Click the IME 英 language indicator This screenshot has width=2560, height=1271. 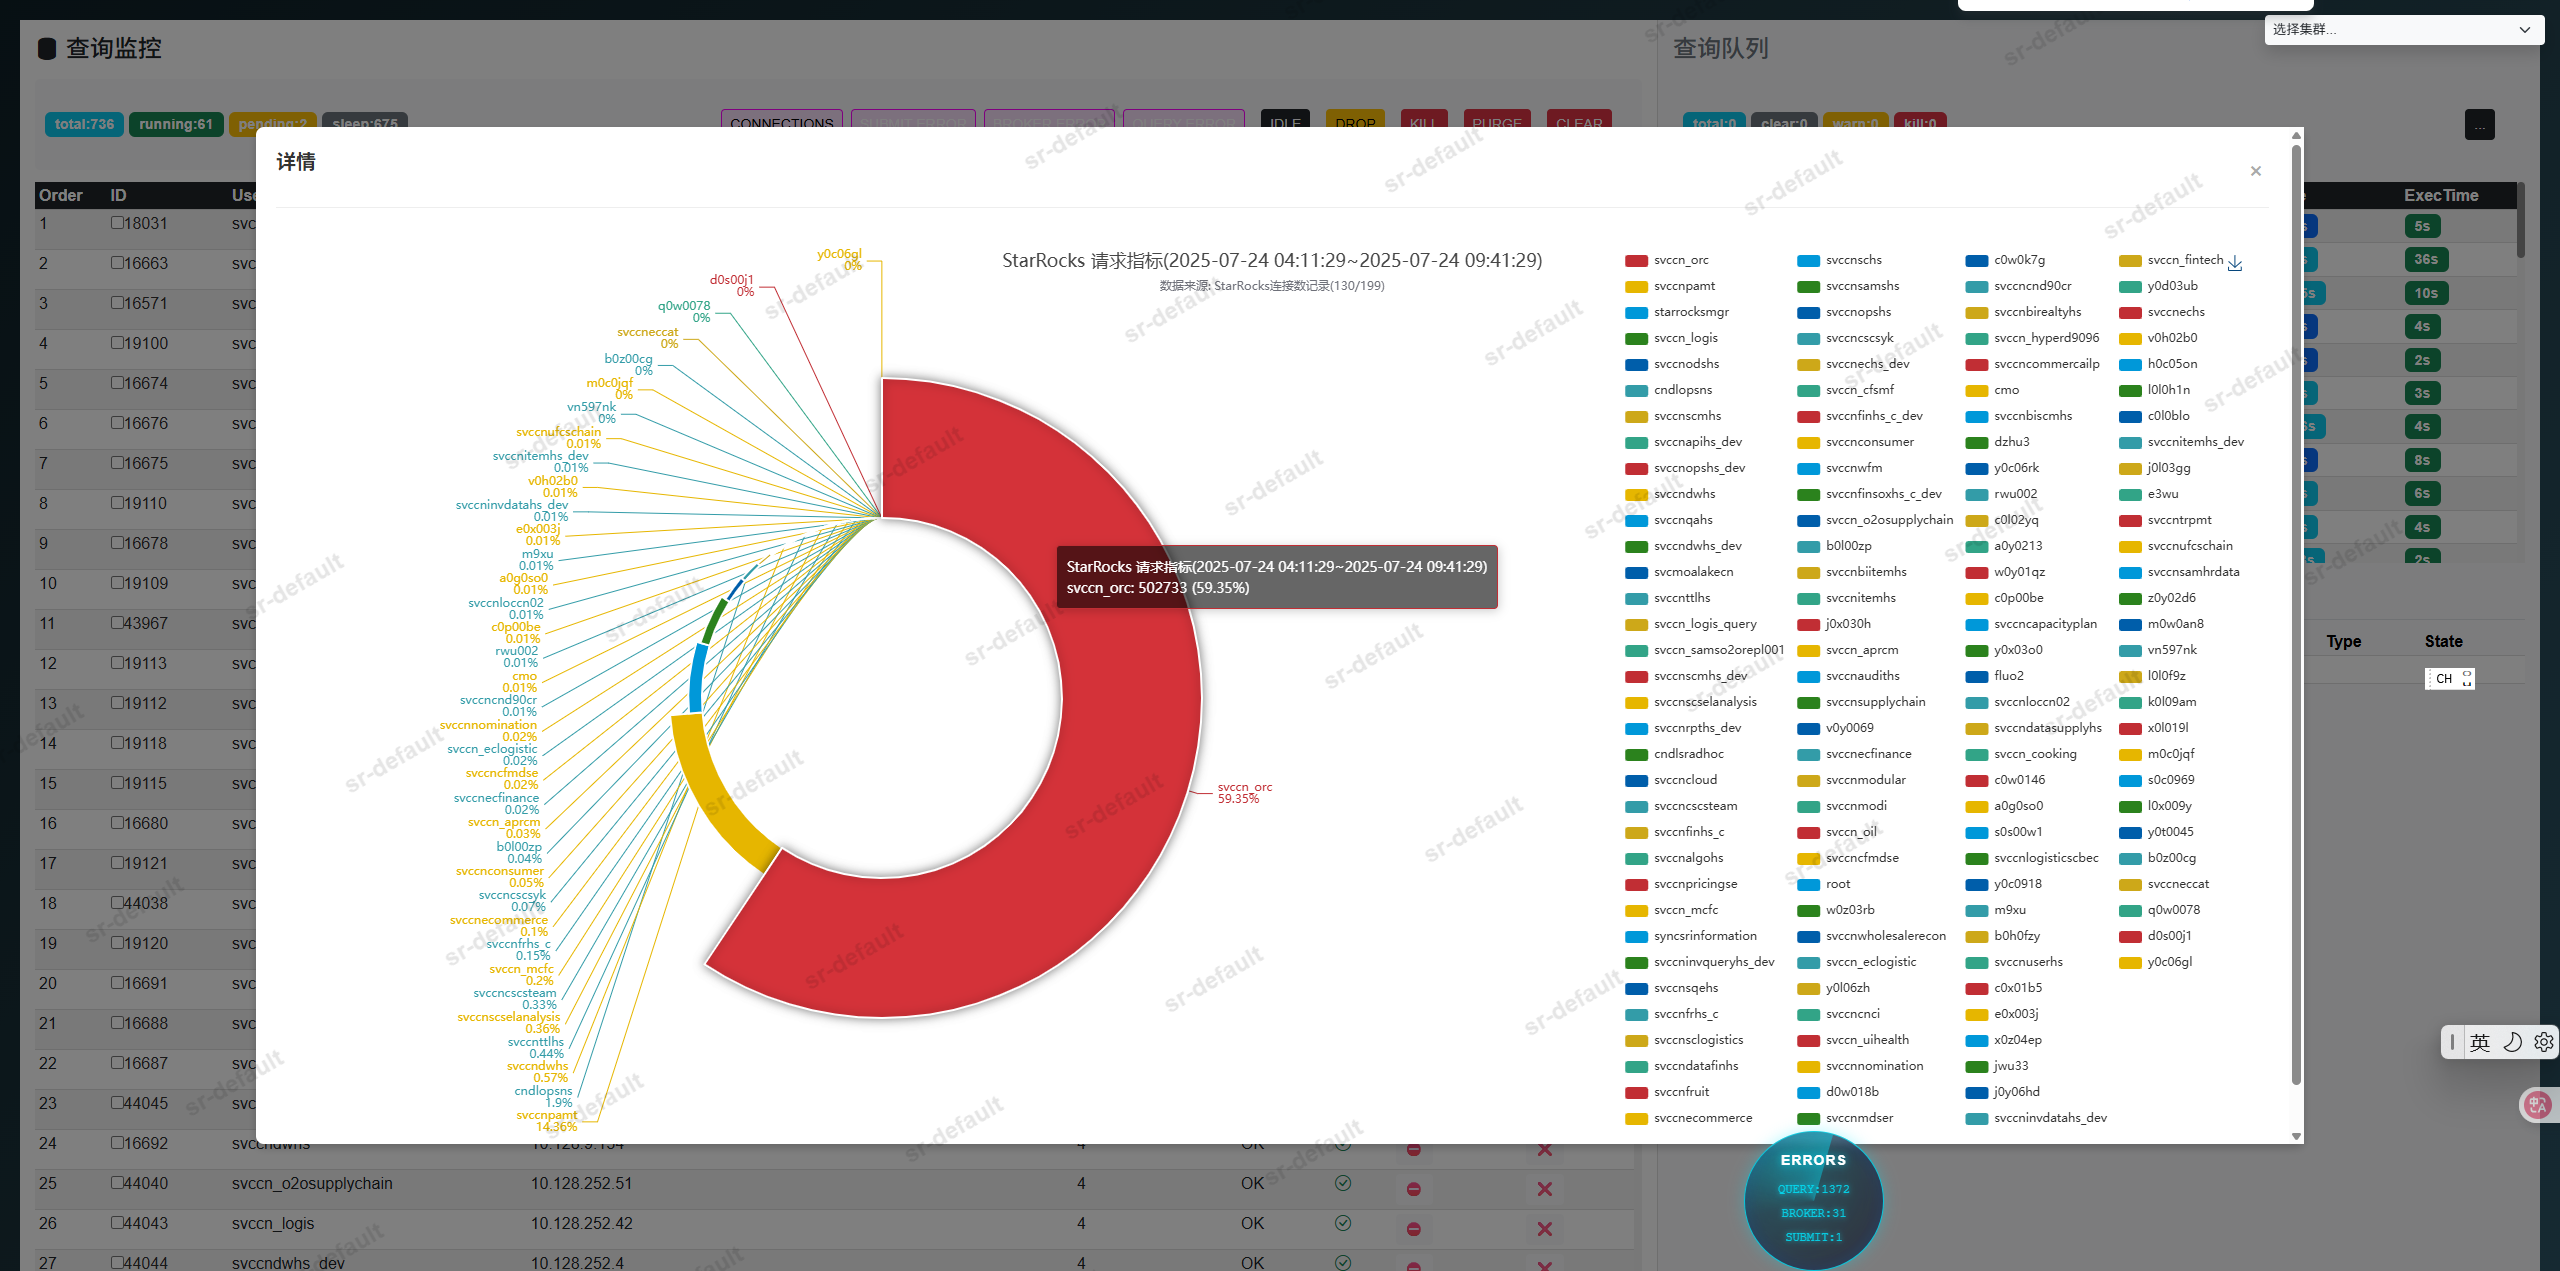[2480, 1043]
